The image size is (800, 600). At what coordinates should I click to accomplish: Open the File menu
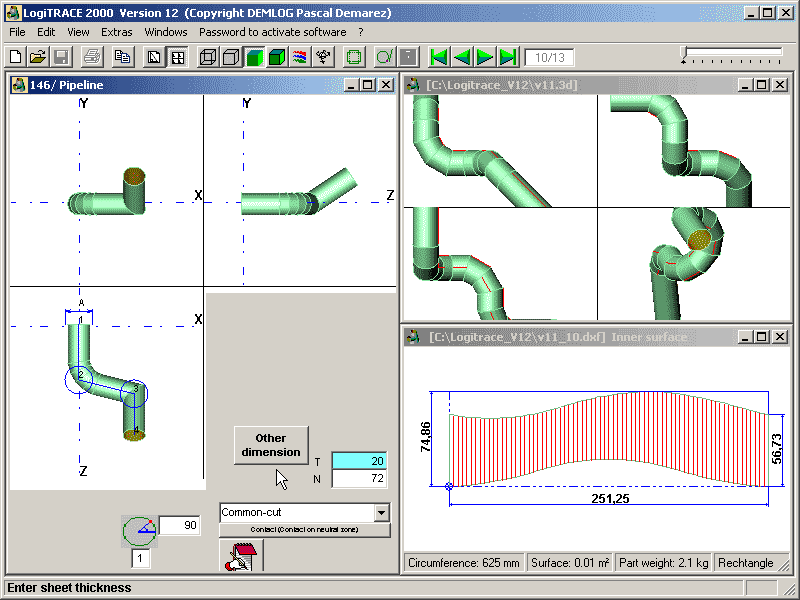[17, 32]
